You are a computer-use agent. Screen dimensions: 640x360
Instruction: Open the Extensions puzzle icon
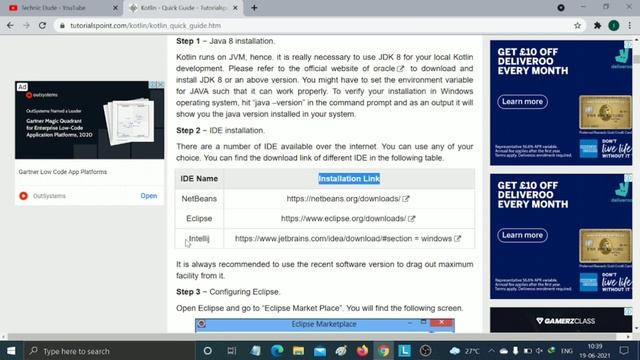pos(597,25)
